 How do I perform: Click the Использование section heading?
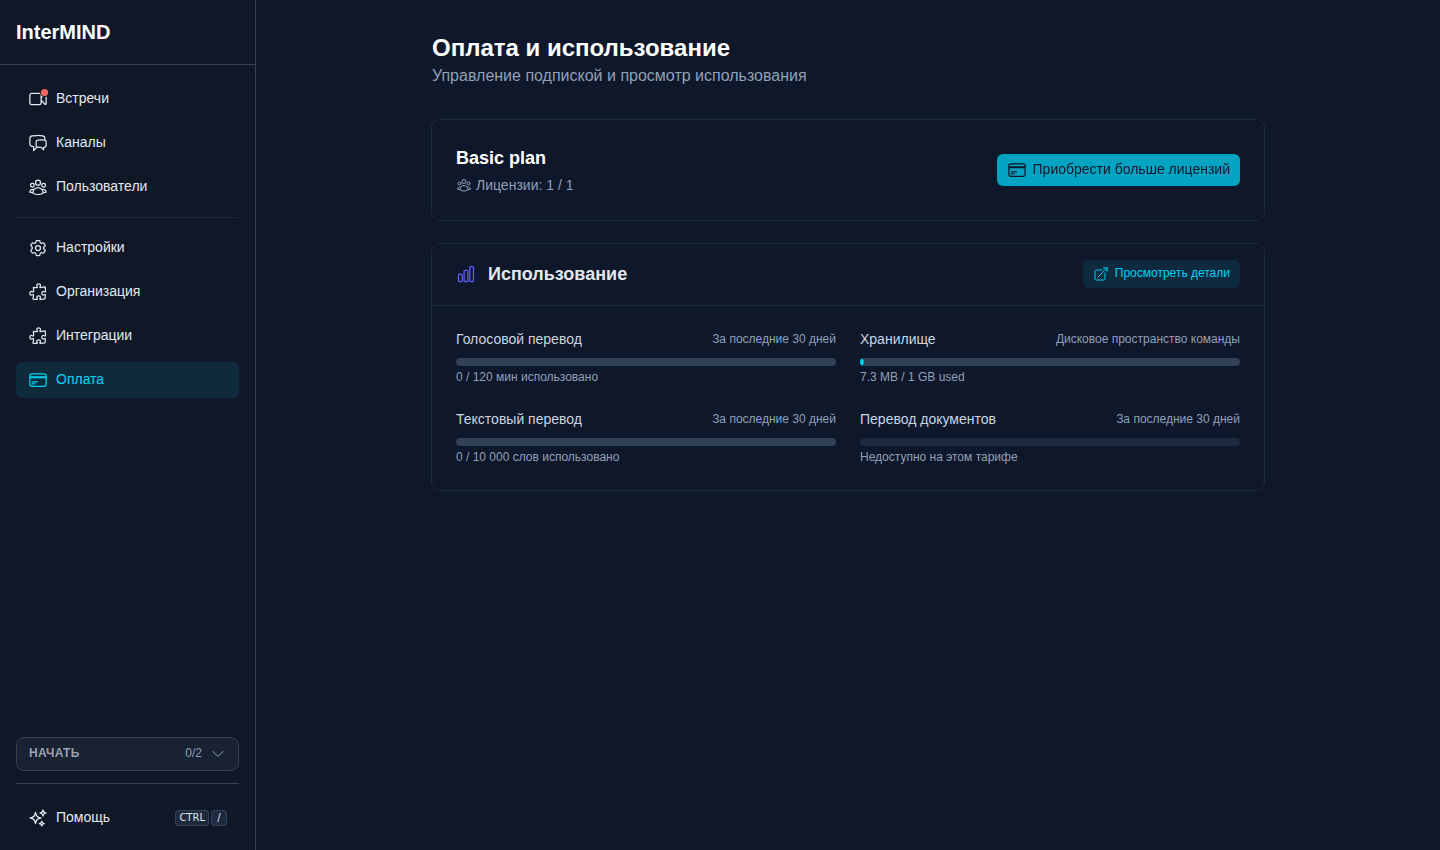pos(557,274)
